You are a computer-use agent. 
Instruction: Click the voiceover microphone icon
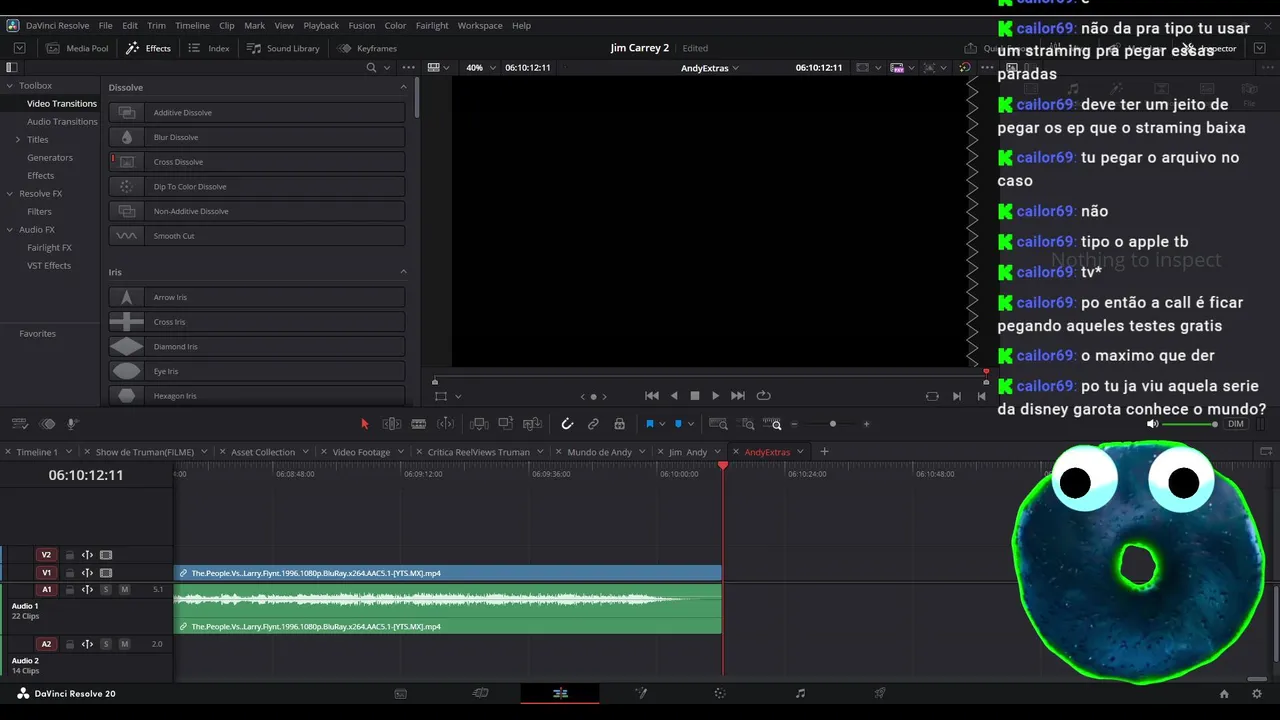coord(72,424)
